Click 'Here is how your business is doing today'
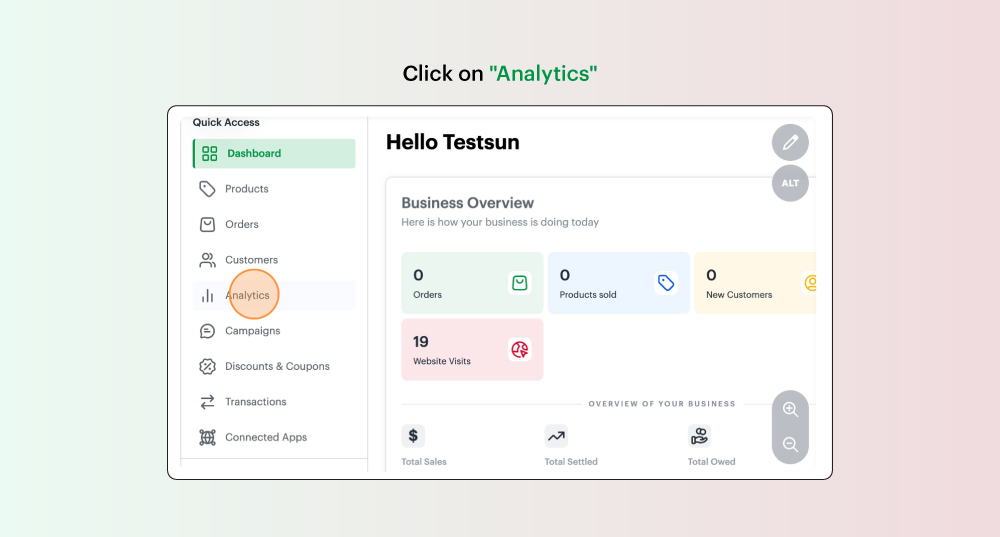 [x=500, y=222]
